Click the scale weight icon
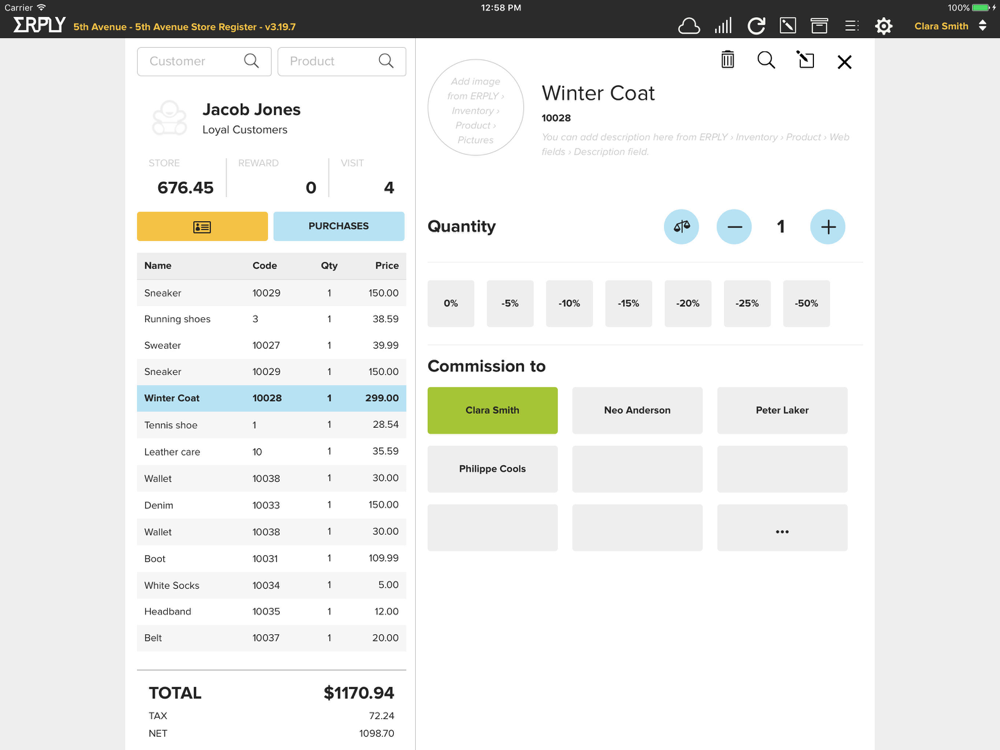1000x750 pixels. point(681,227)
